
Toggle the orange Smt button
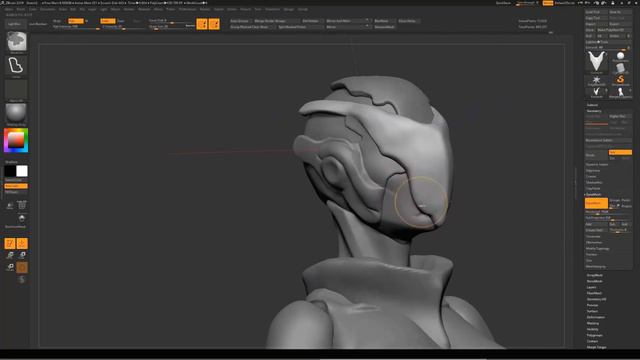(x=620, y=152)
